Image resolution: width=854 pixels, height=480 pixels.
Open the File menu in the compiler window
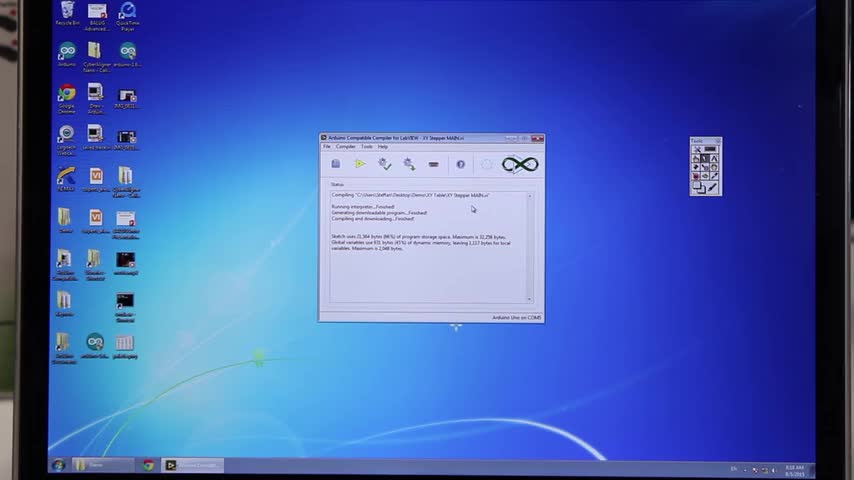tap(327, 147)
